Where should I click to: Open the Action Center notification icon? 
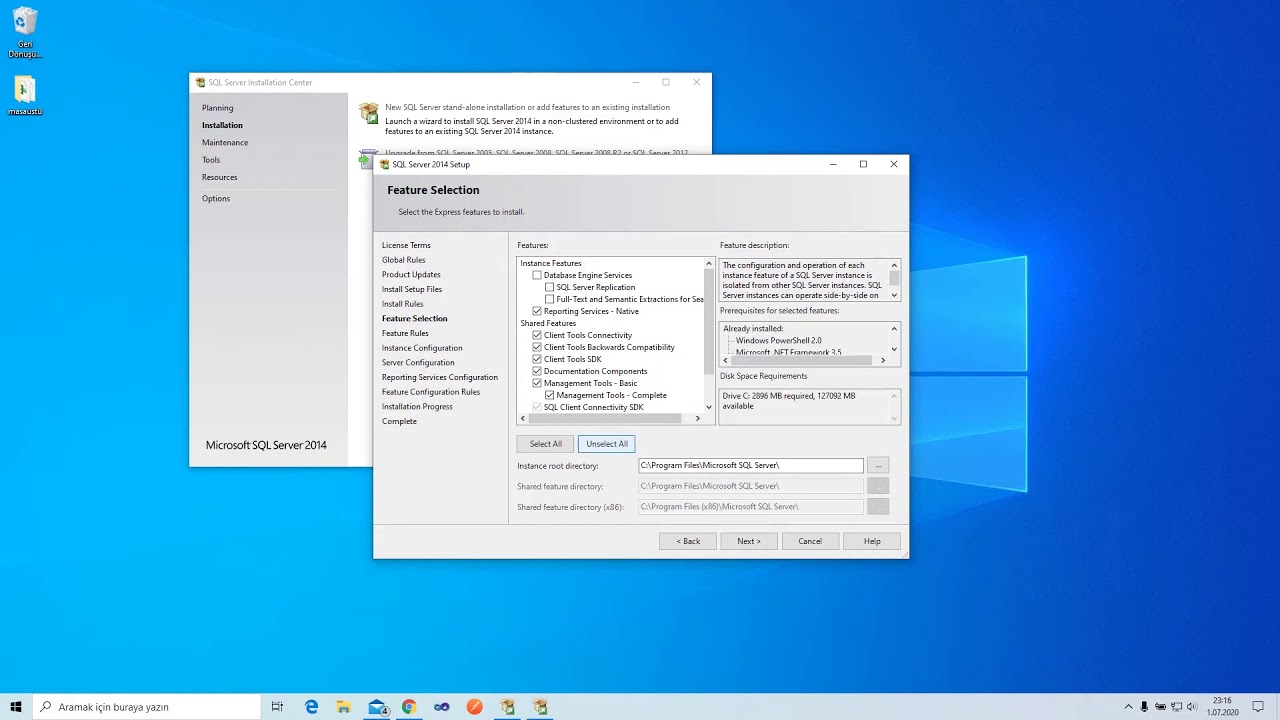click(1259, 707)
